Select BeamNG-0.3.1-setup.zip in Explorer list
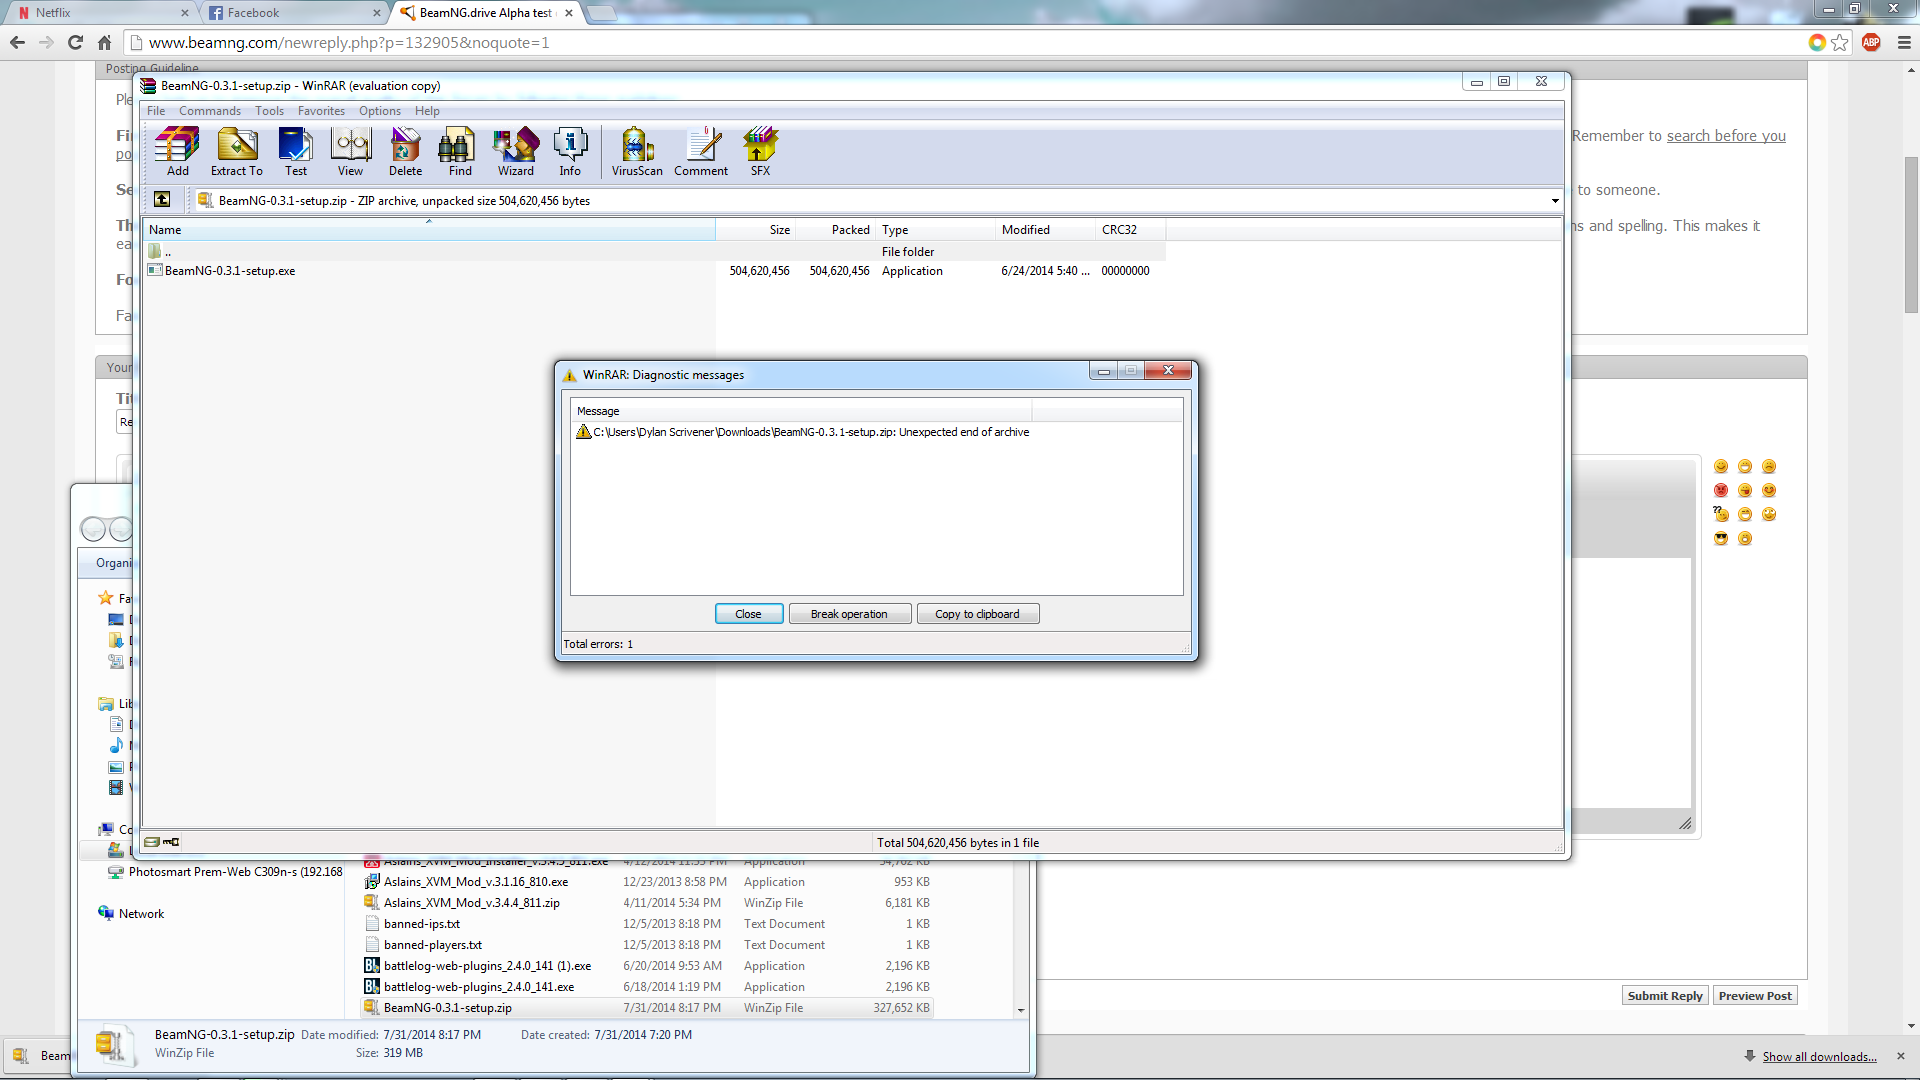Viewport: 1920px width, 1080px height. 647,1008
